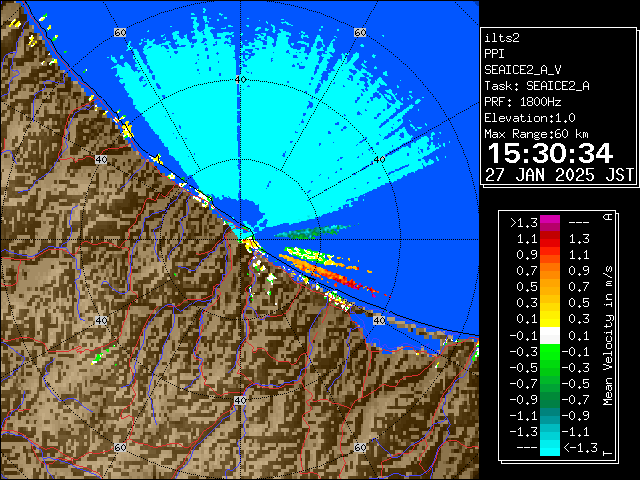The height and width of the screenshot is (480, 640).
Task: Click the "40" range label due south of radar
Action: coord(240,400)
